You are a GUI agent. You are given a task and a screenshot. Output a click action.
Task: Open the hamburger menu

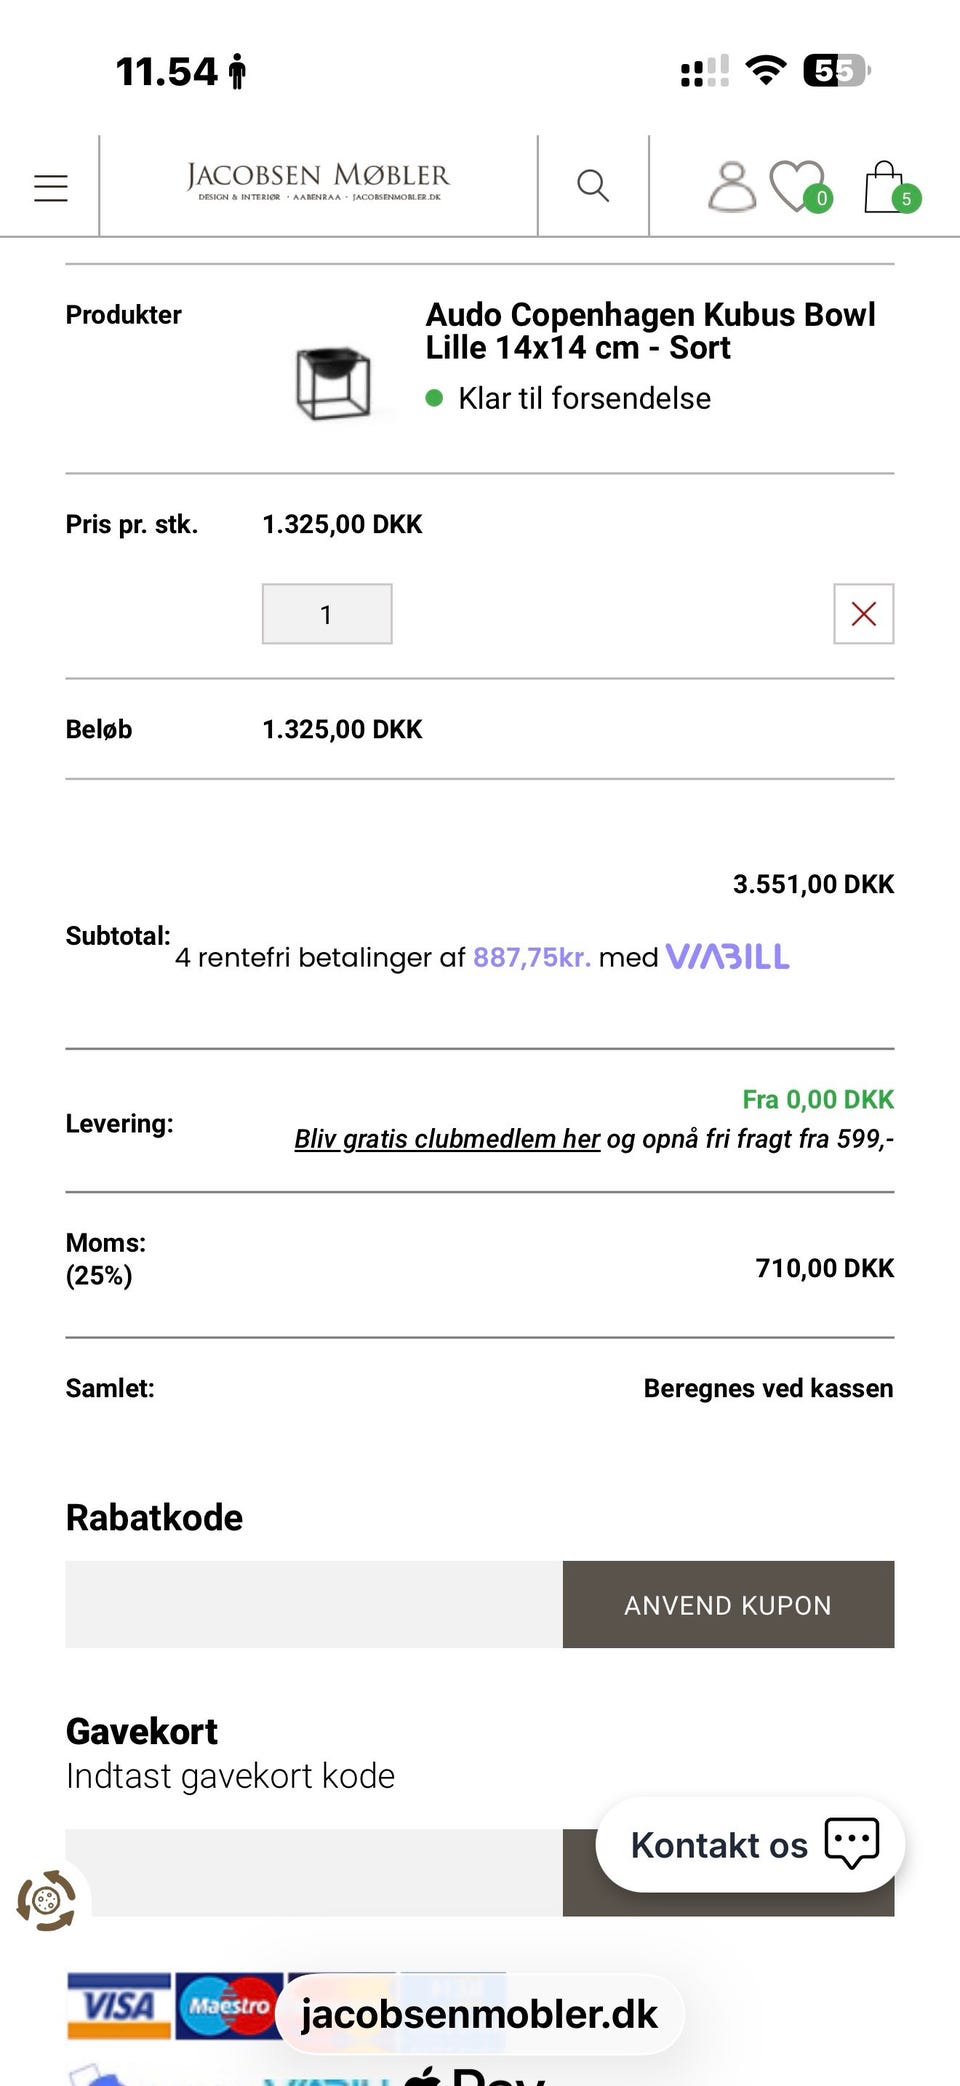coord(51,187)
